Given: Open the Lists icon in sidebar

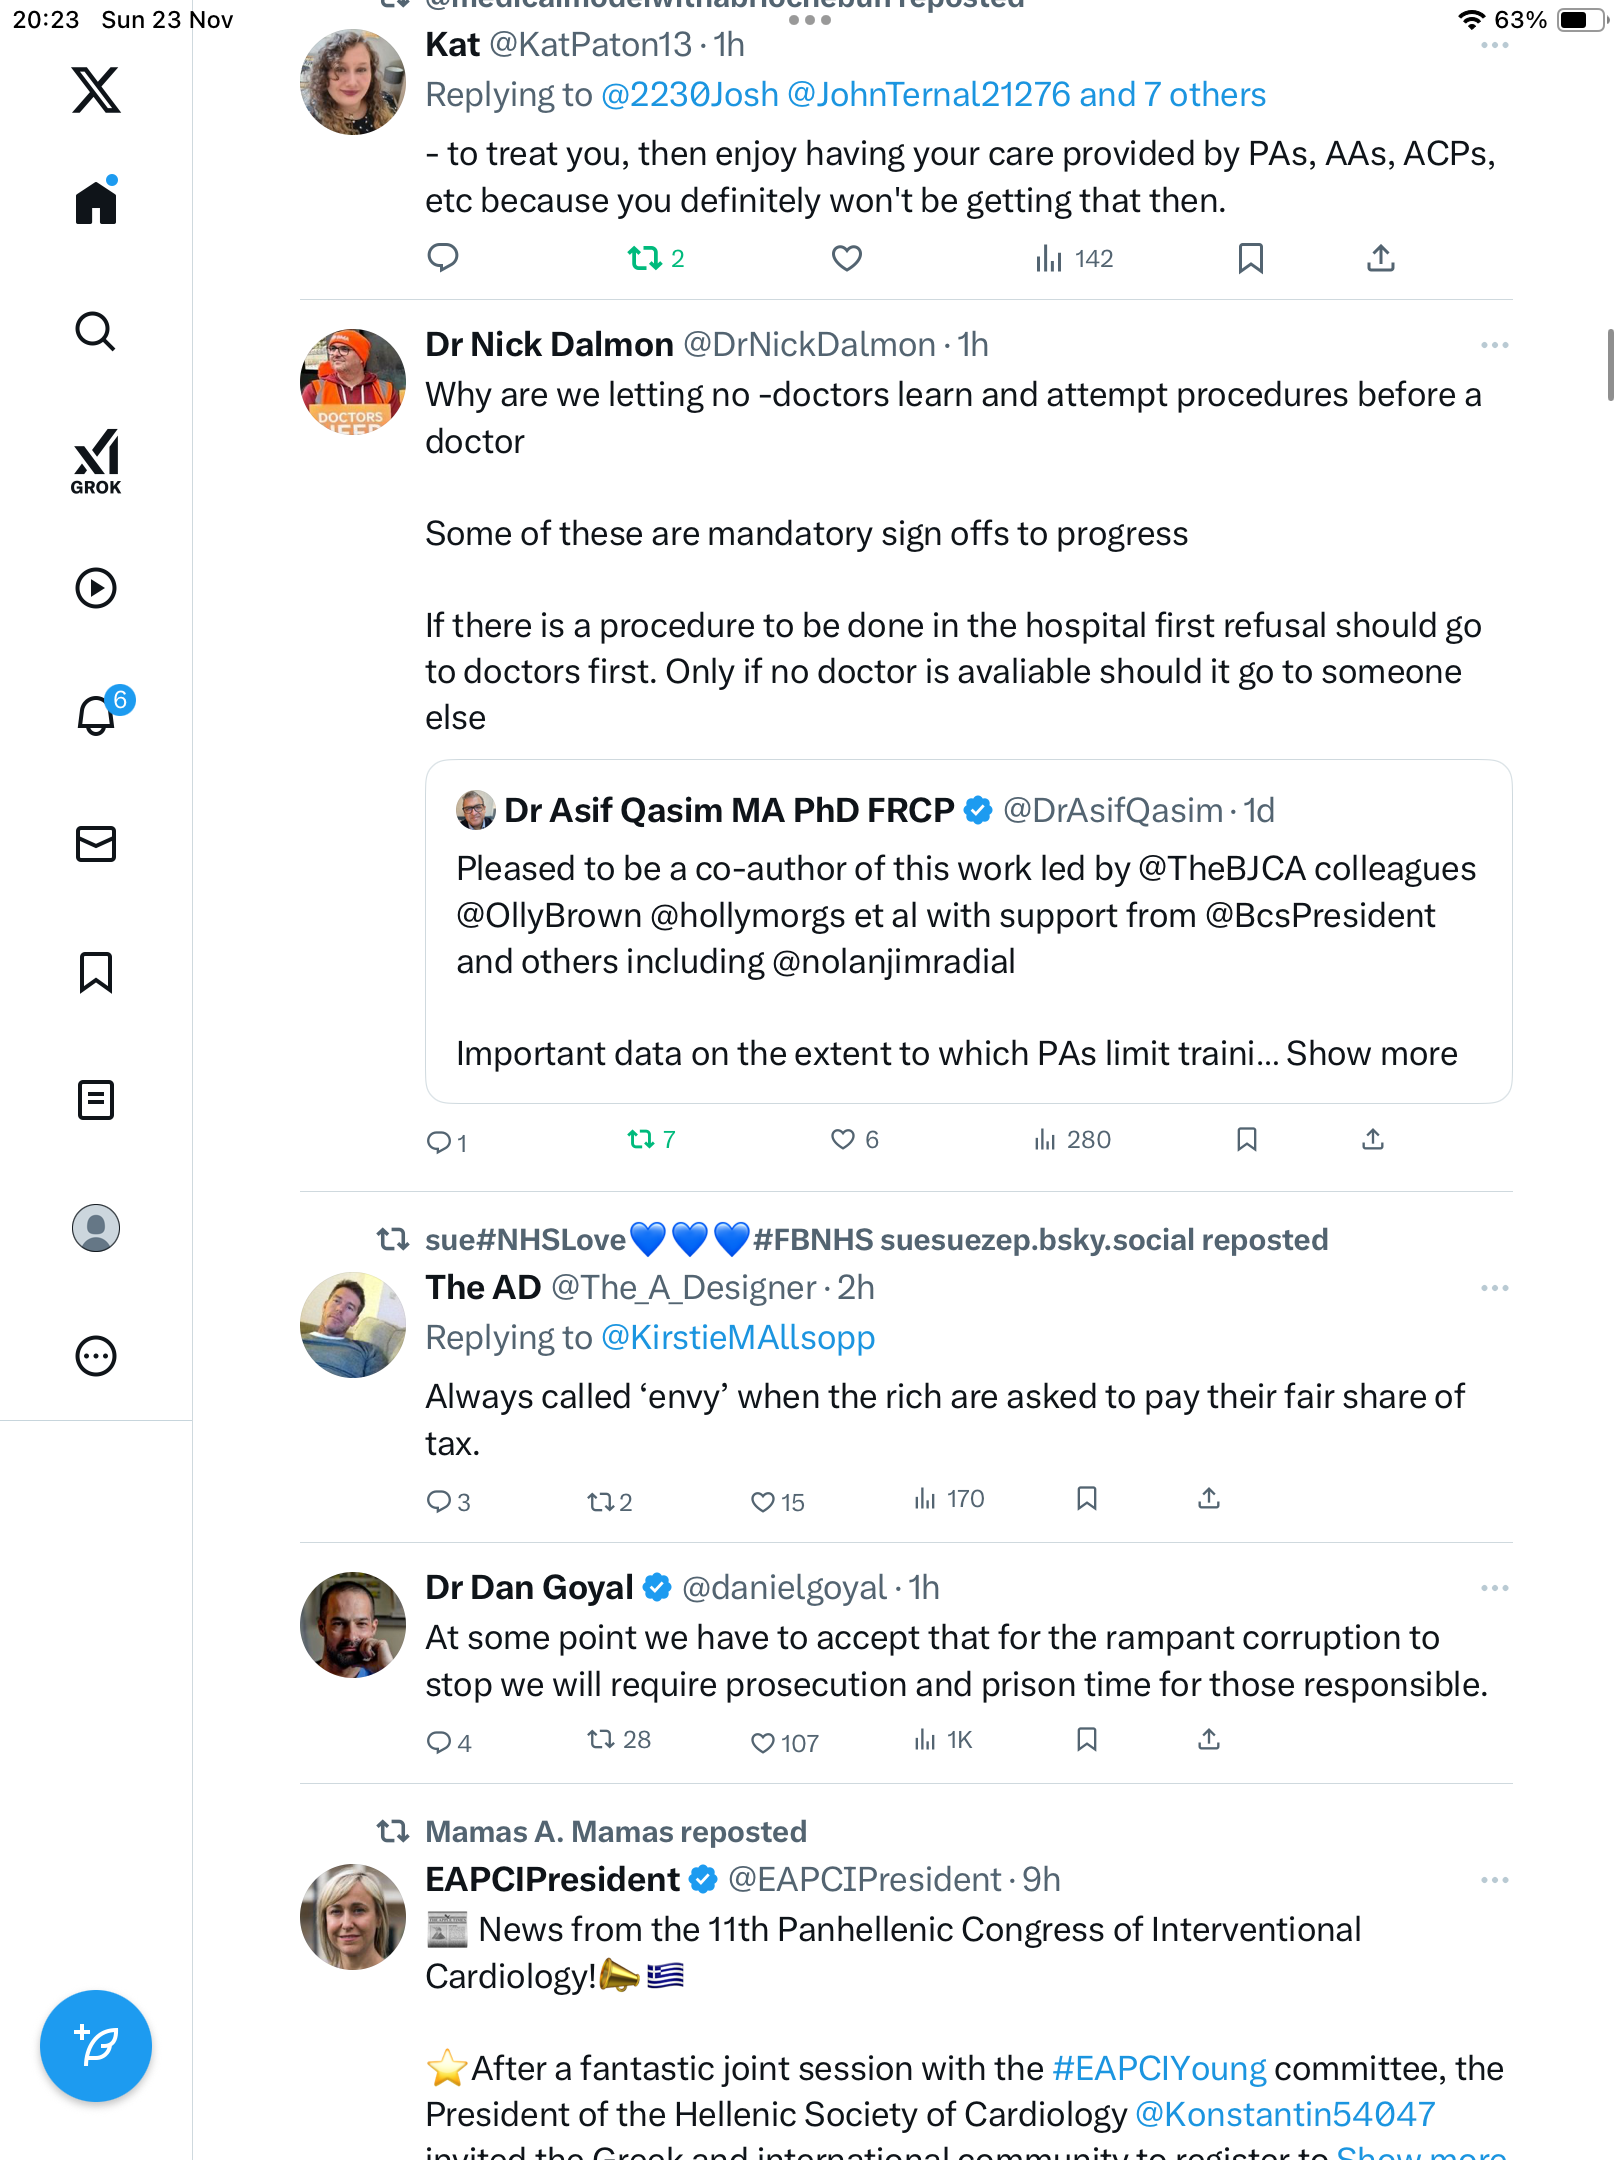Looking at the screenshot, I should pyautogui.click(x=96, y=1100).
